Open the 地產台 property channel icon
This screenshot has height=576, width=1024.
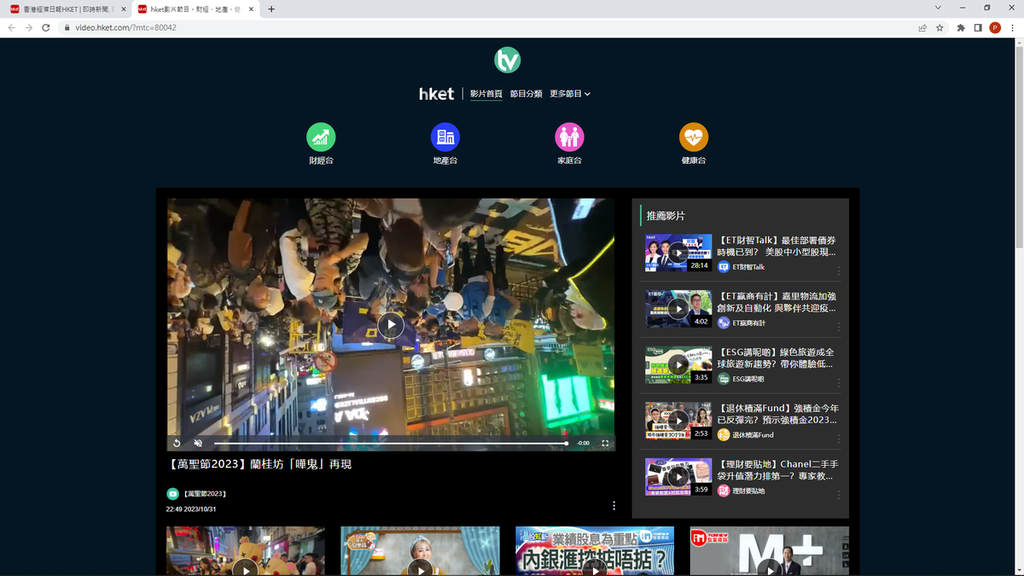pyautogui.click(x=445, y=137)
